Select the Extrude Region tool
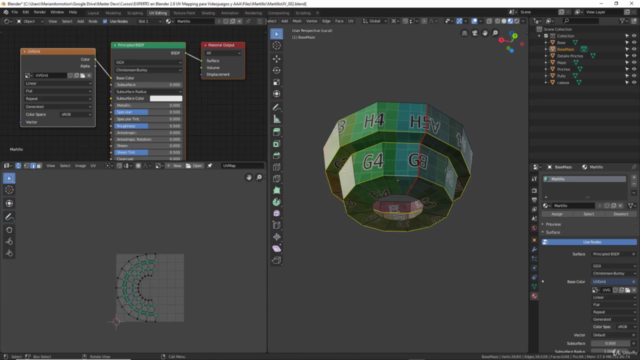 click(276, 132)
